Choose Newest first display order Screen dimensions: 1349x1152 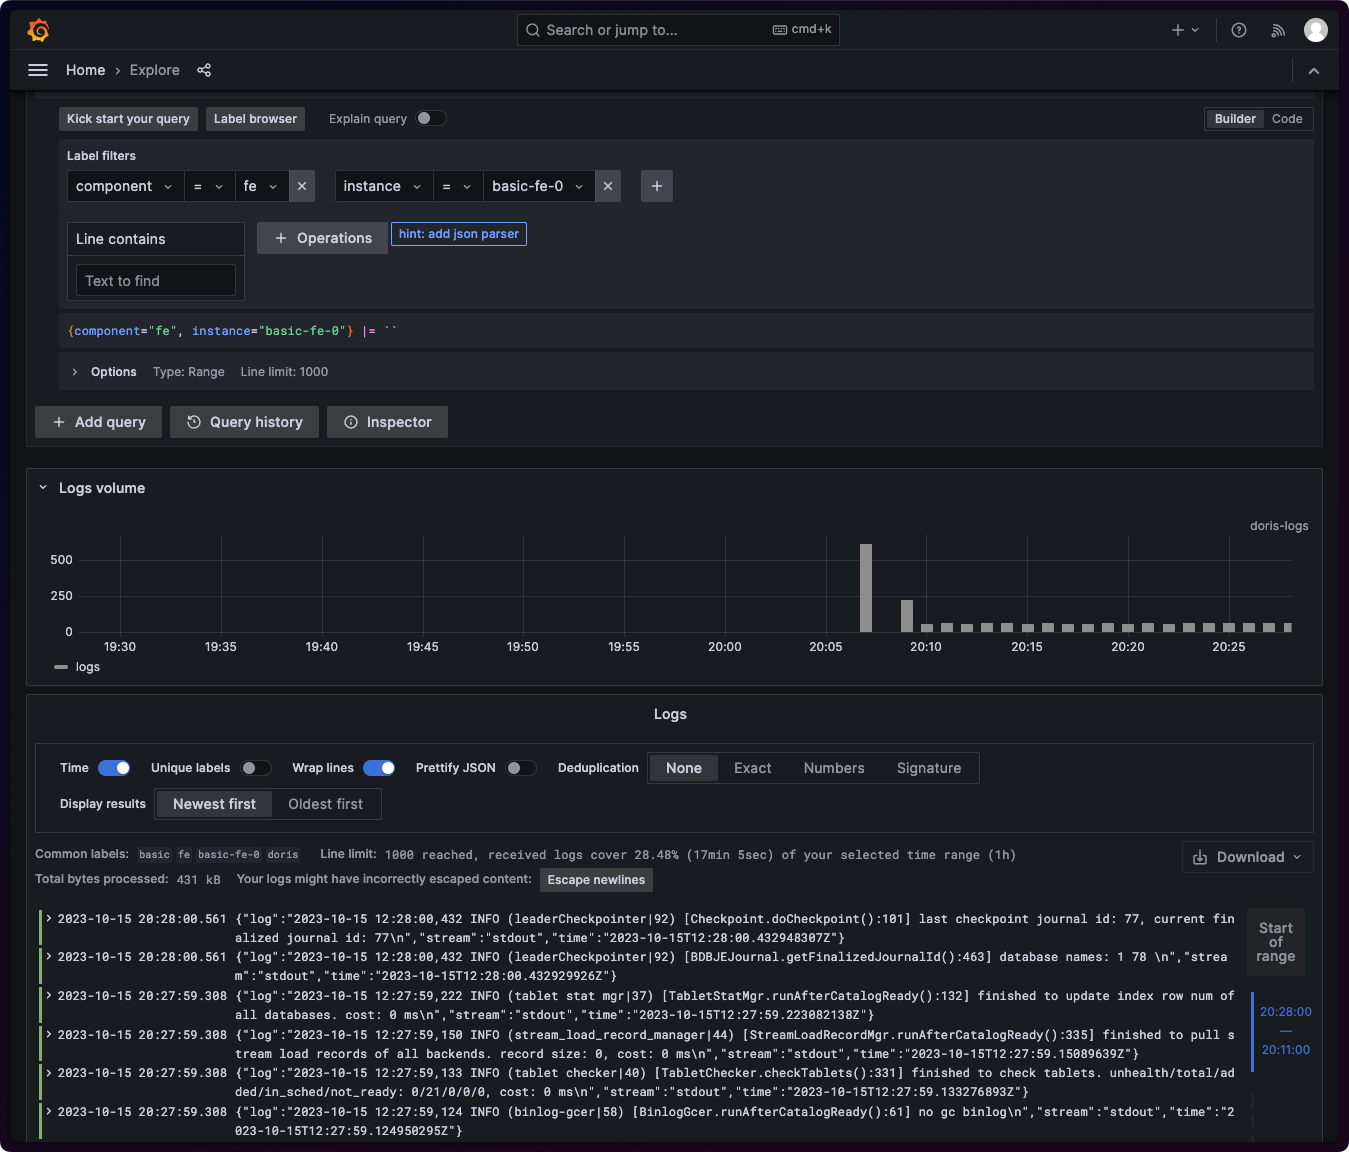click(x=214, y=804)
